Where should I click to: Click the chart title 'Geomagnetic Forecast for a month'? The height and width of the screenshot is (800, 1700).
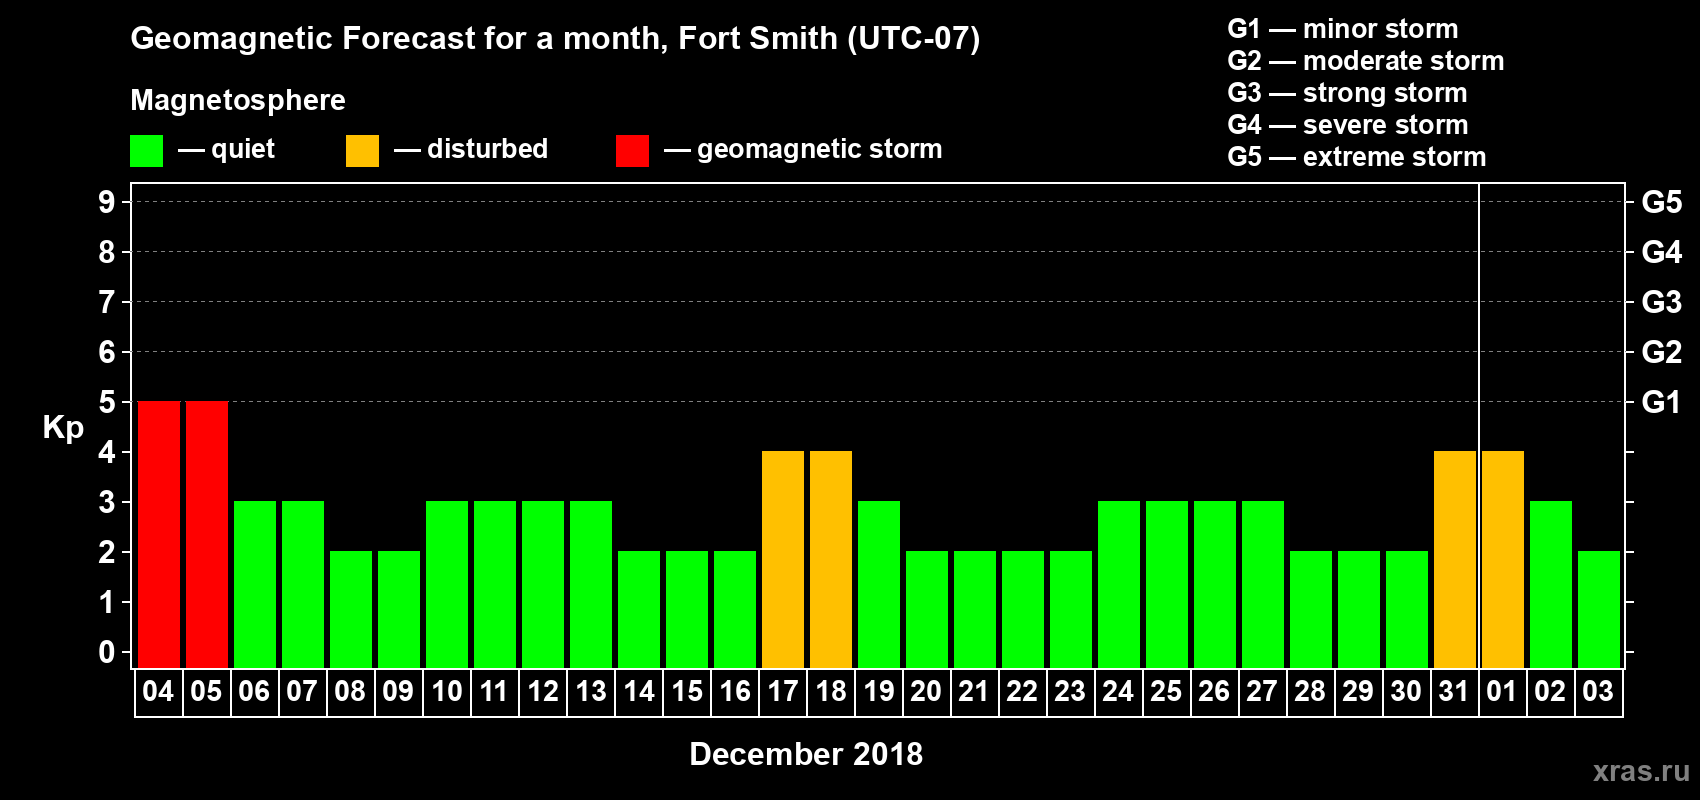[x=399, y=38]
